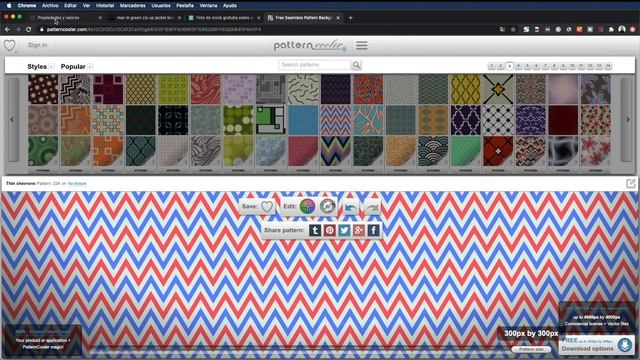Select the red-blue chevron pattern thumbnail

click(x=336, y=120)
